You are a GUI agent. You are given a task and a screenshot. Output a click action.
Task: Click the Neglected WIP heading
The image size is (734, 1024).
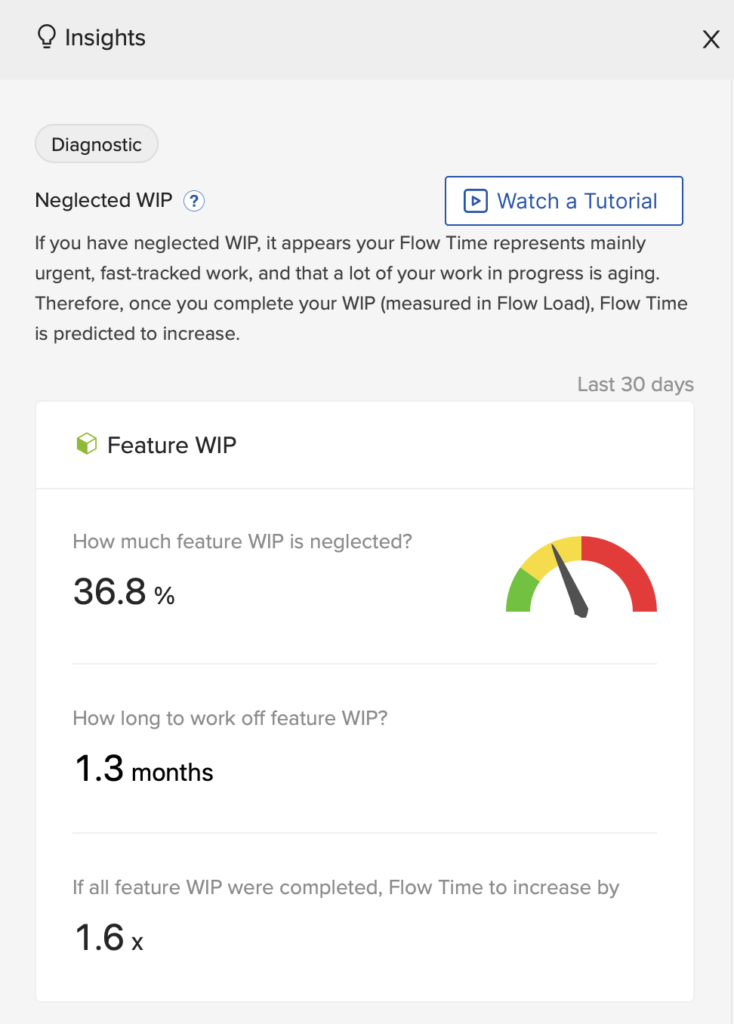tap(104, 200)
